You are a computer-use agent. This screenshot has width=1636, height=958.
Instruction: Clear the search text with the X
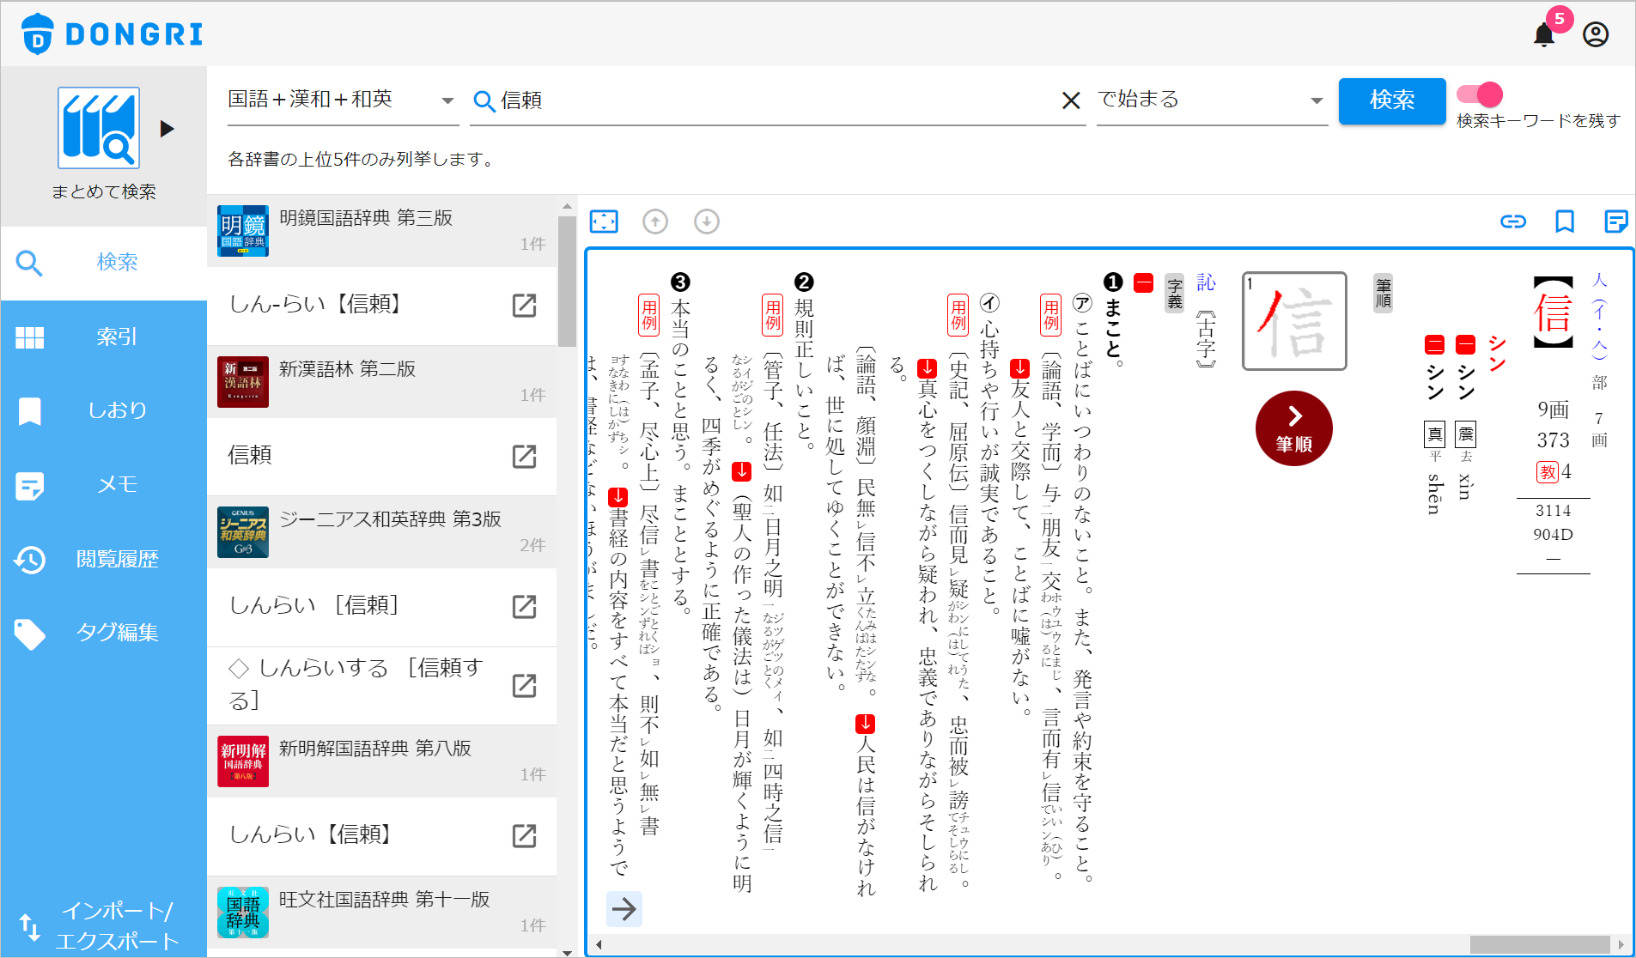point(1071,100)
